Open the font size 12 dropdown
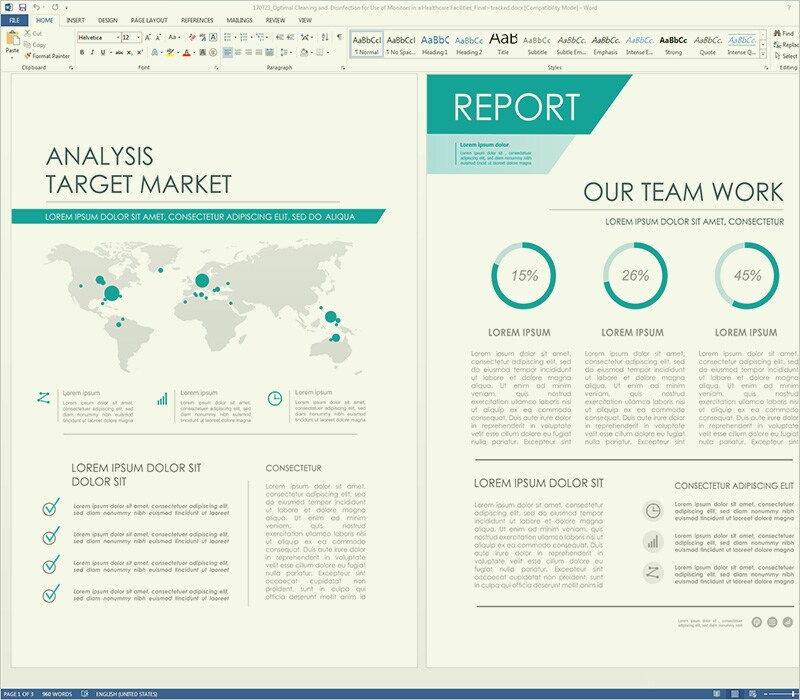Screen dimensions: 800x700 click(x=139, y=37)
